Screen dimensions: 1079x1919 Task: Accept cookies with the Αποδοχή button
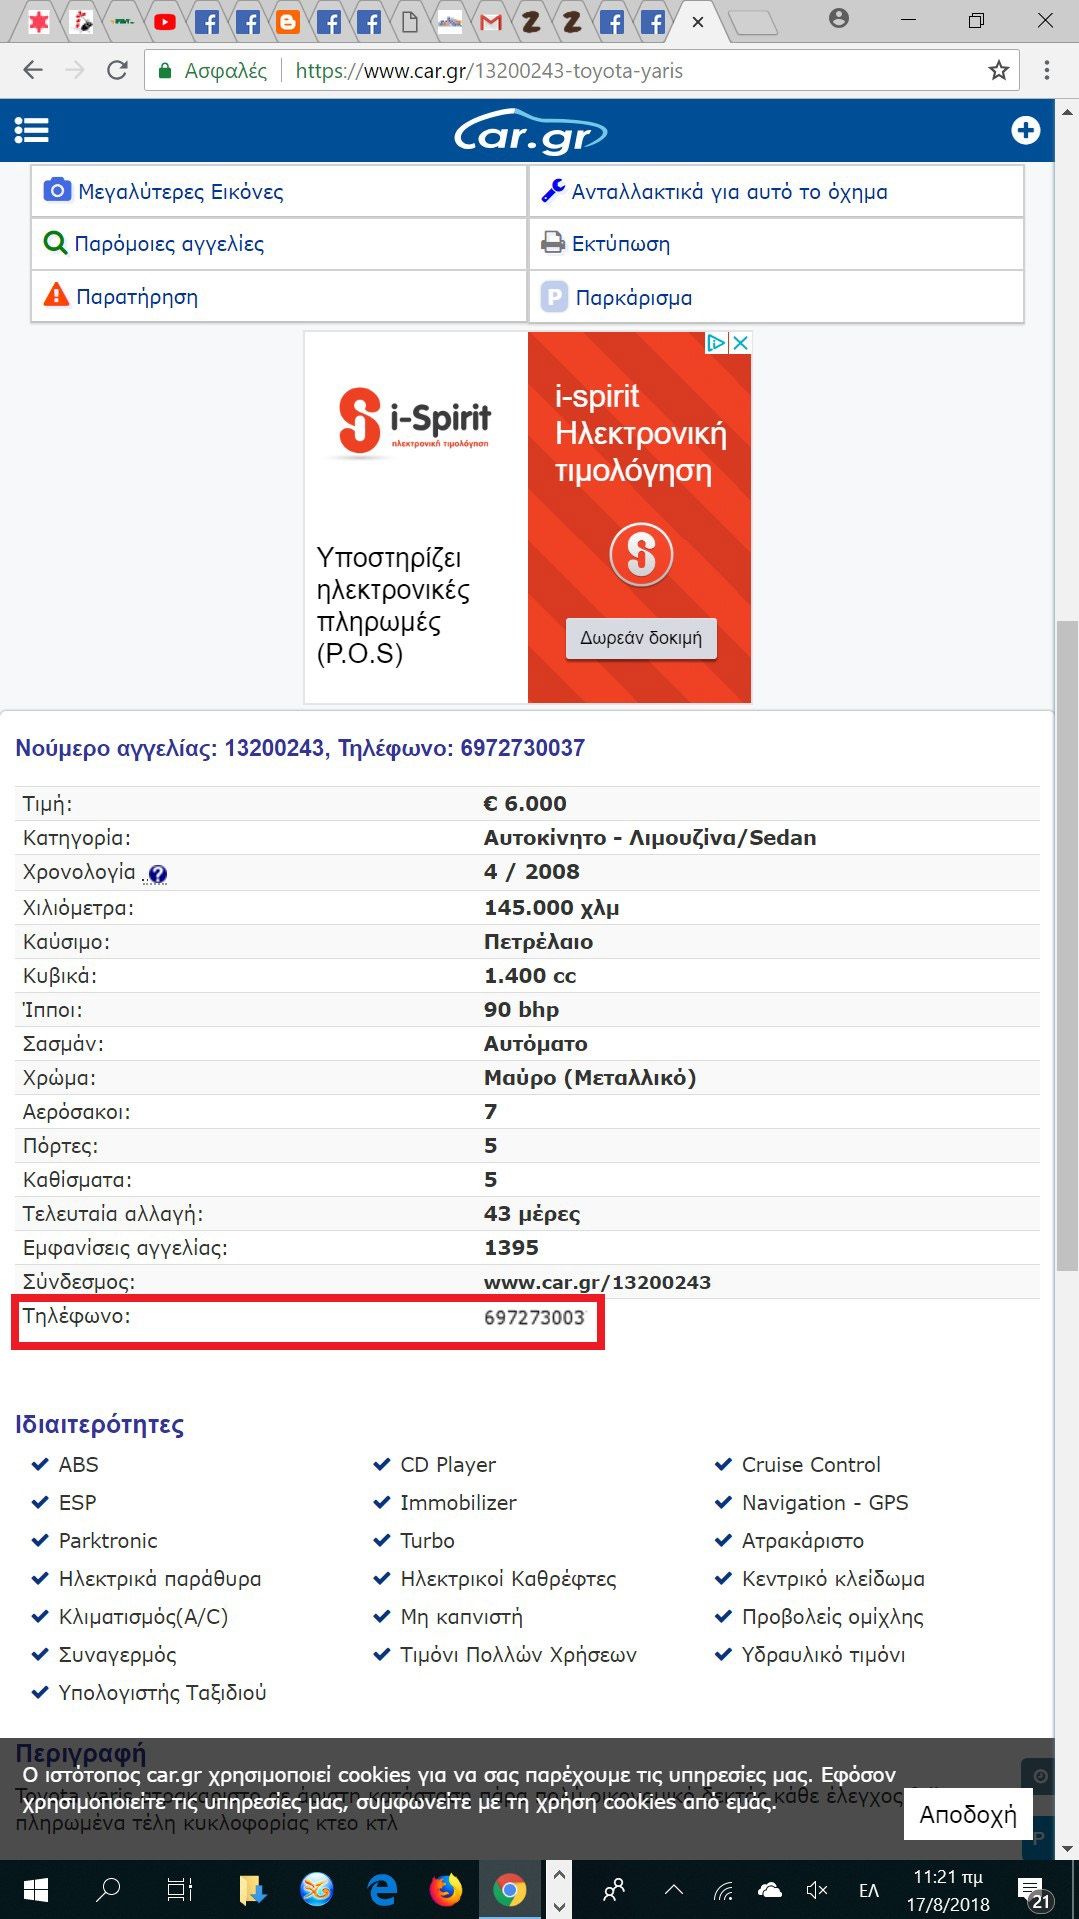[x=968, y=1814]
